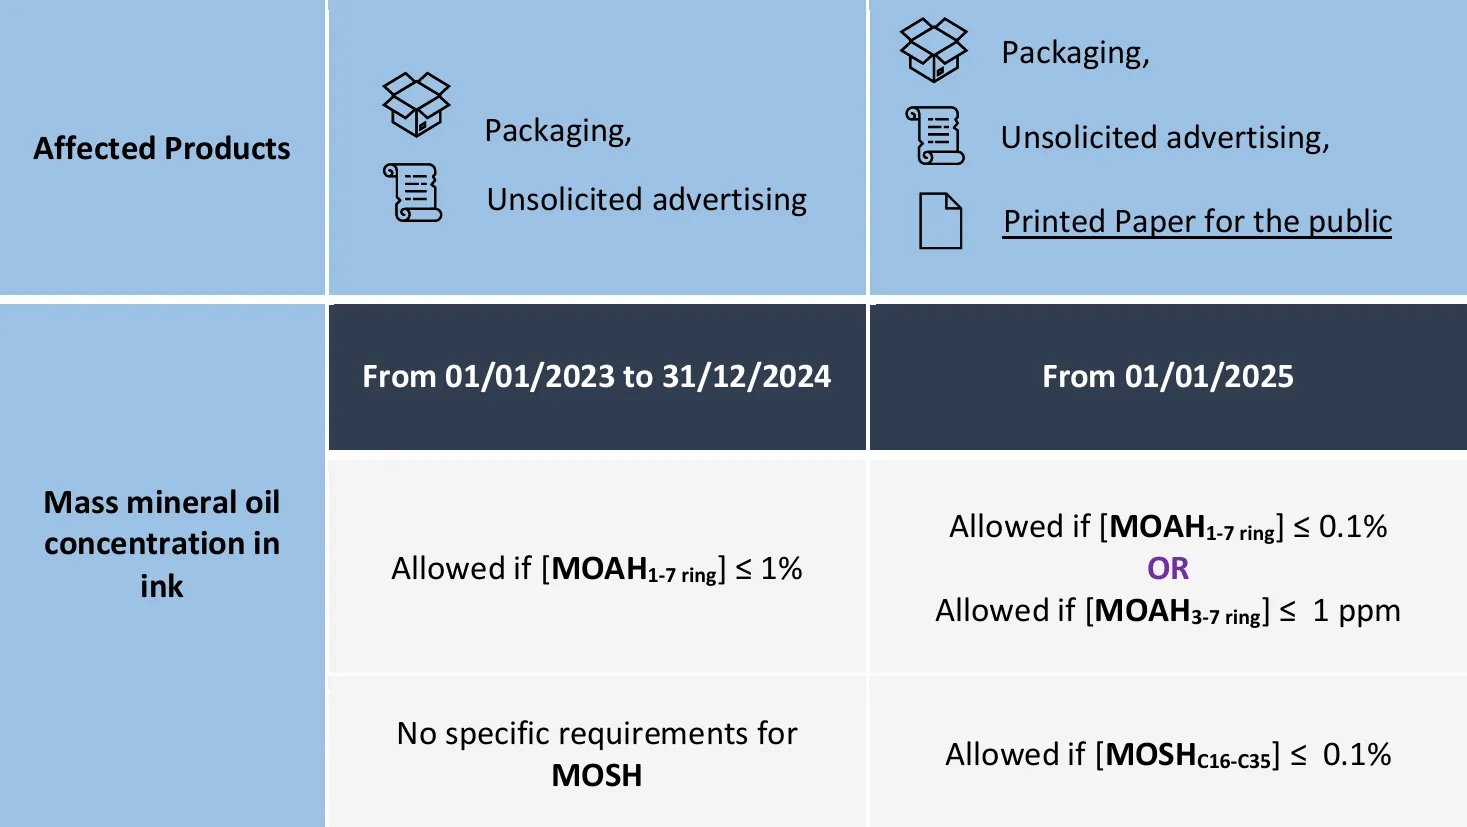Click the Unsolicited advertising text in 2023 column
Image resolution: width=1467 pixels, height=827 pixels.
[647, 199]
